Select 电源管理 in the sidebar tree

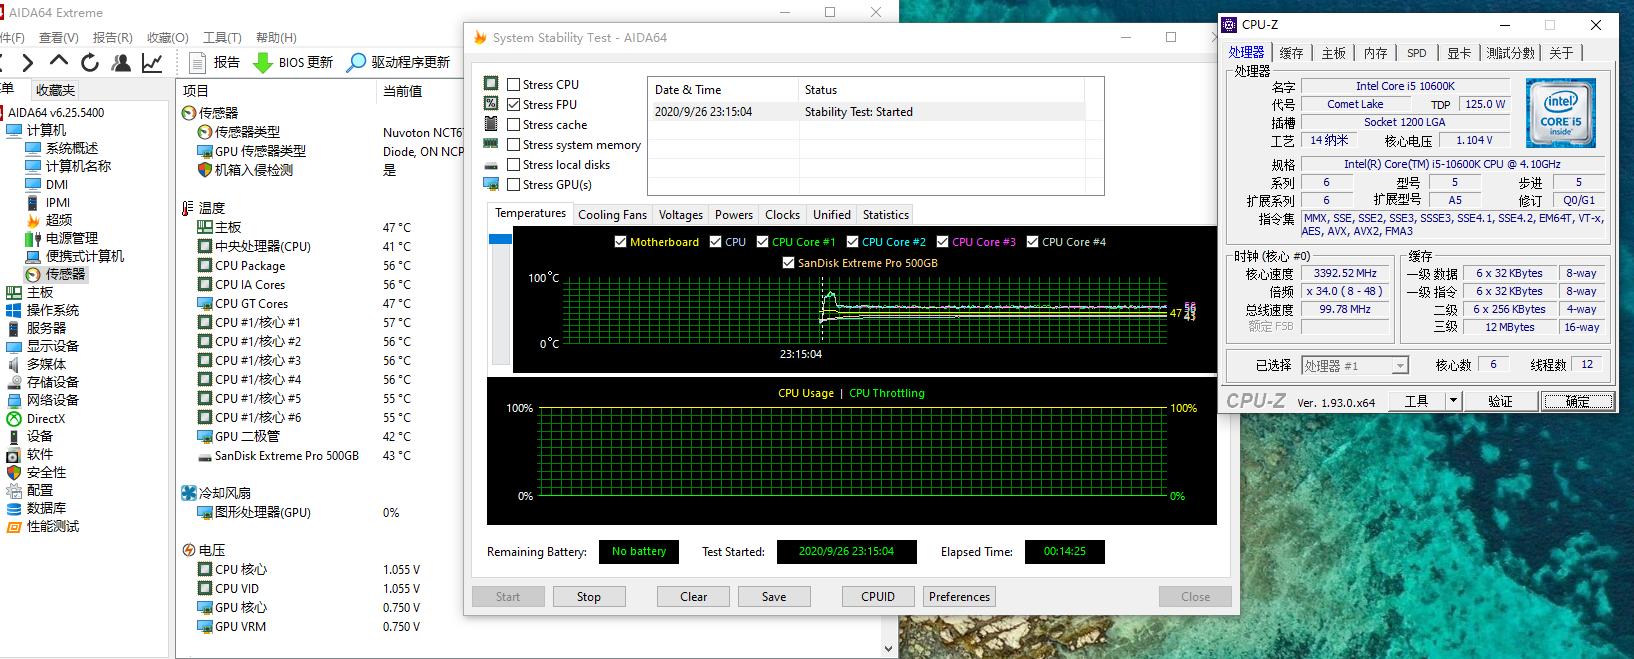pos(72,238)
